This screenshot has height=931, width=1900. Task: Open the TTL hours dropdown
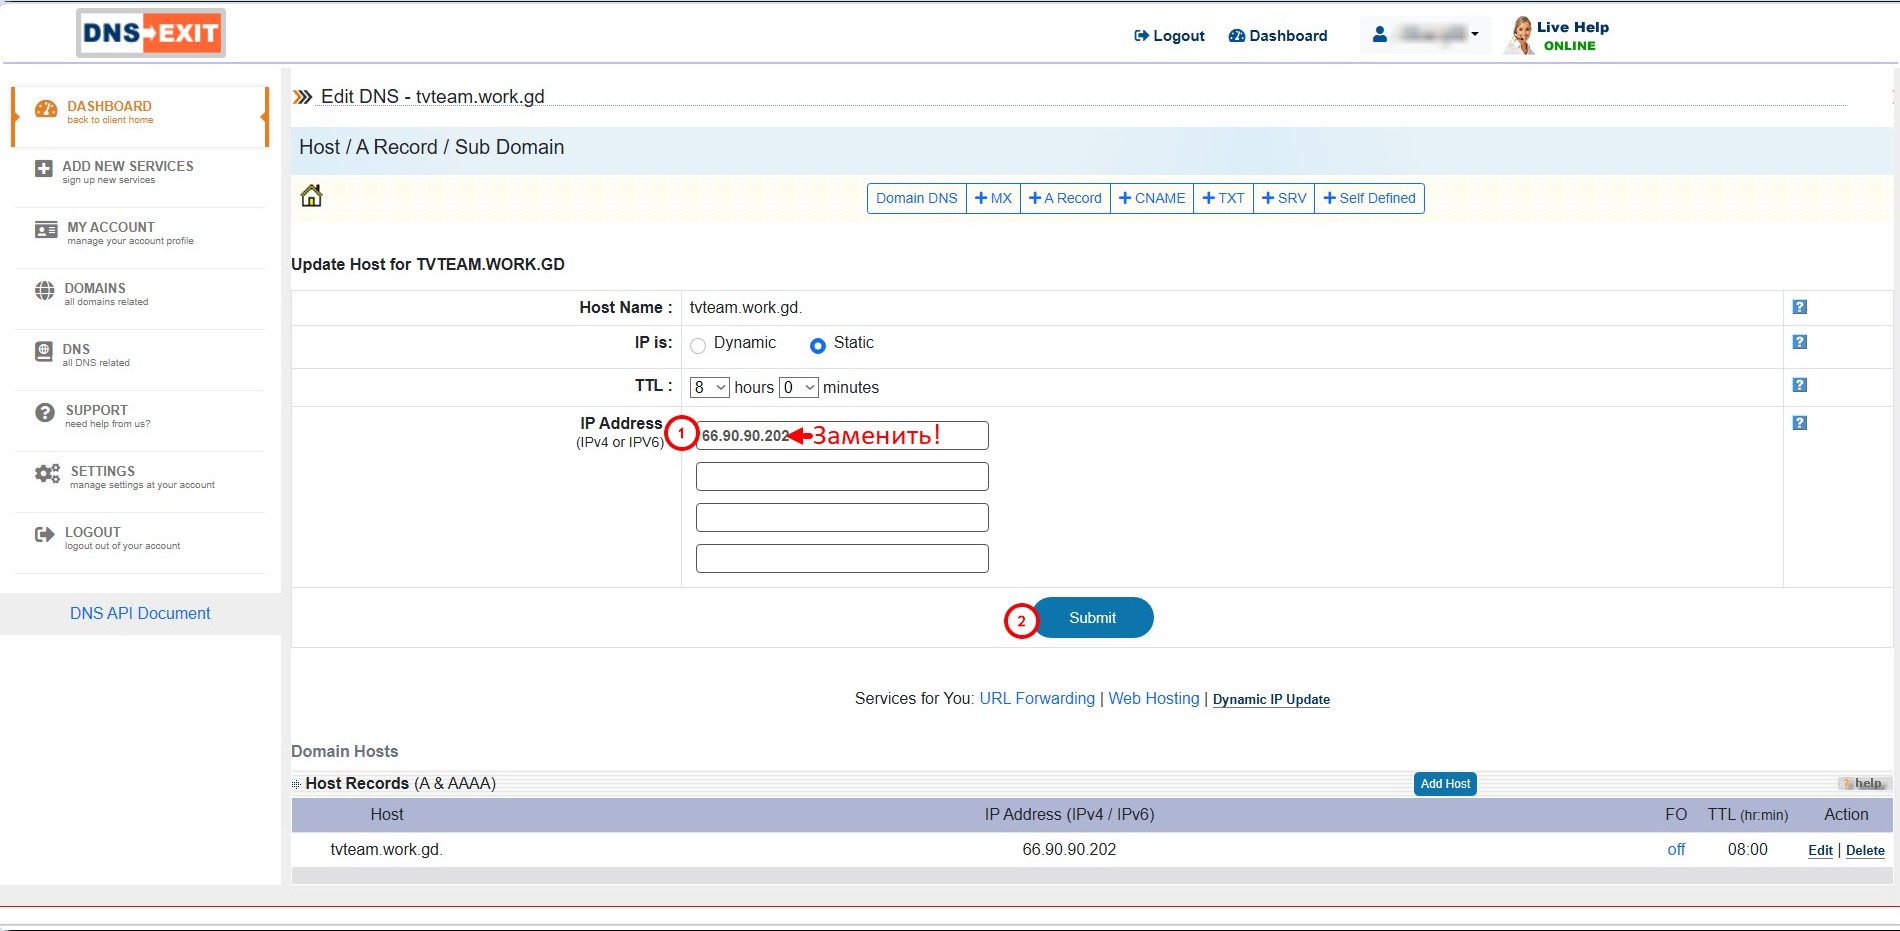(709, 387)
